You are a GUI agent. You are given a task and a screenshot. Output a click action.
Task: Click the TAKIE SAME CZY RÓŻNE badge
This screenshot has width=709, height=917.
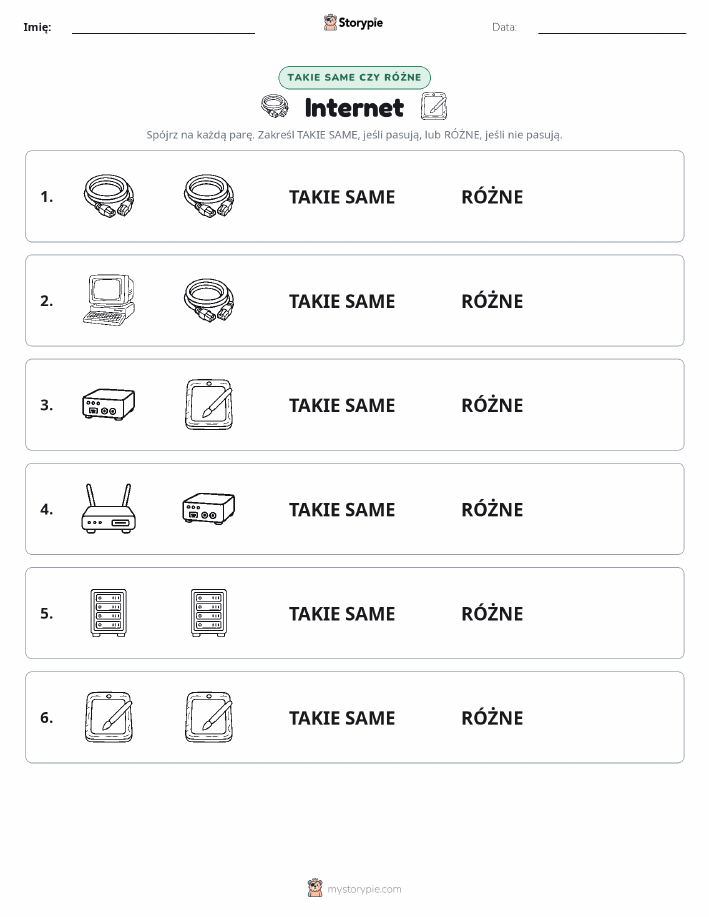354,77
